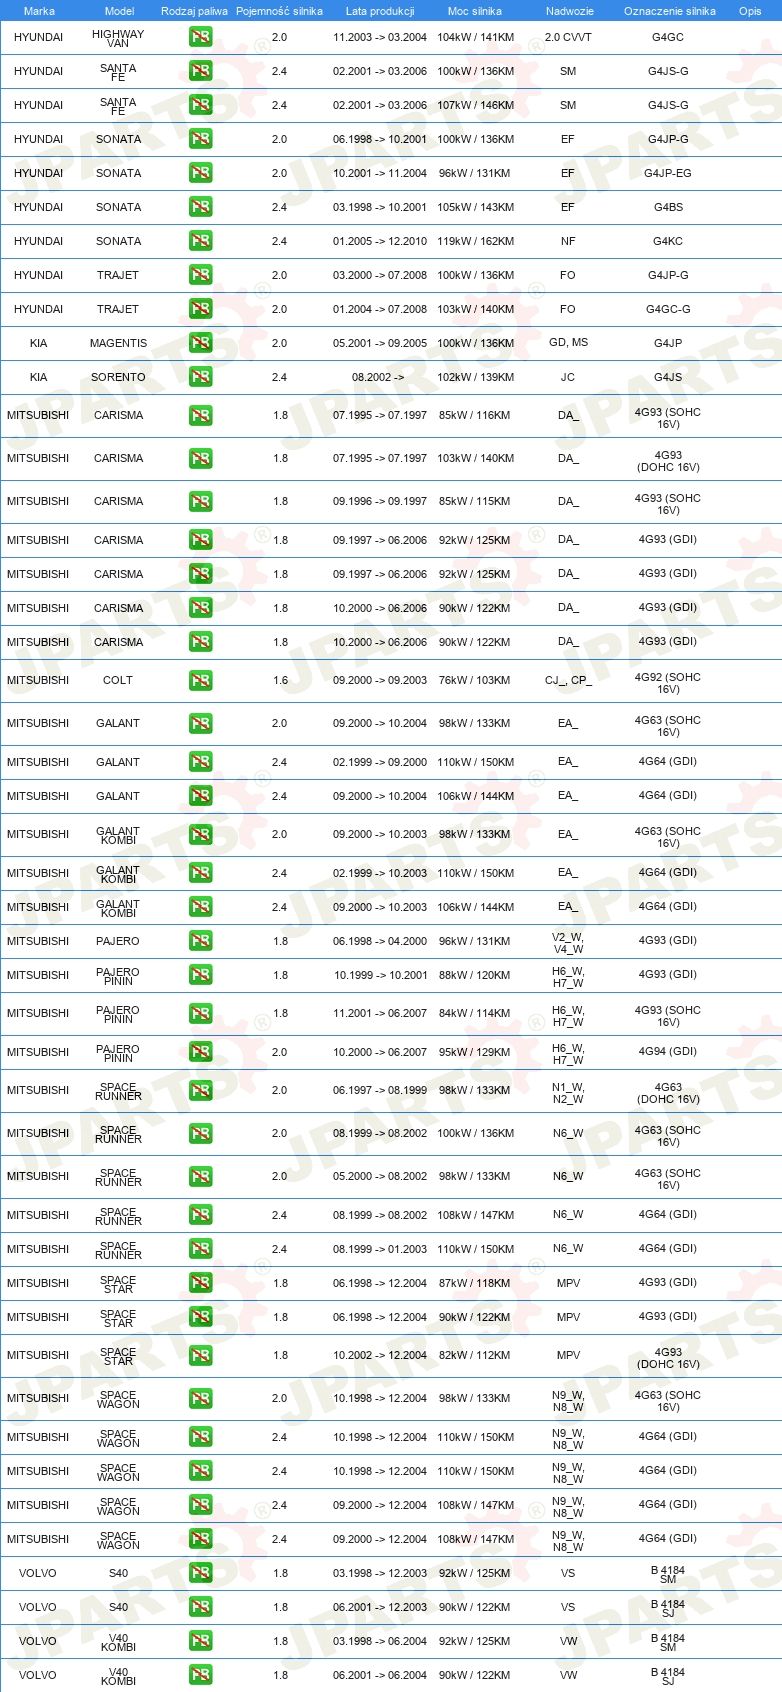Click petrol icon in Mitsubishi Colt row
The height and width of the screenshot is (1692, 782).
coord(200,680)
